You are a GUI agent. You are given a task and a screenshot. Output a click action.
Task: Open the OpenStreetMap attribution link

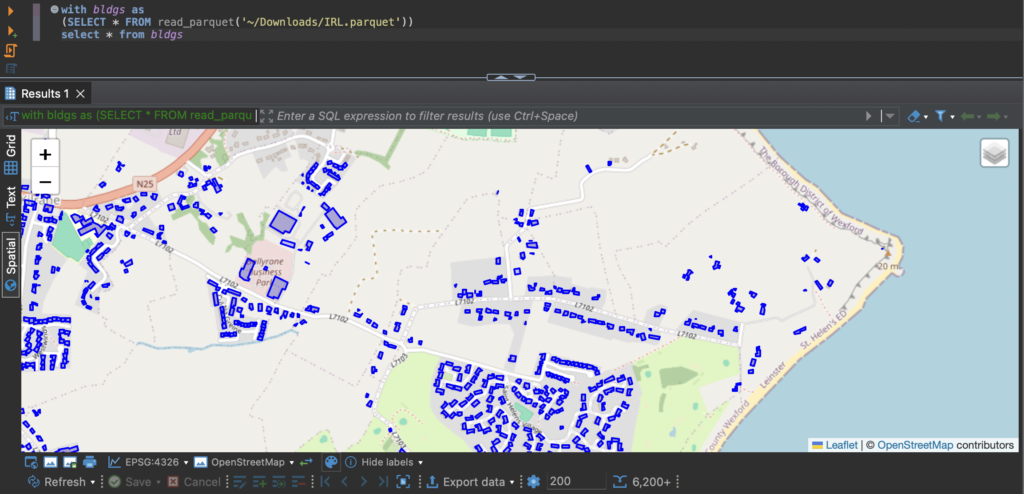click(915, 445)
